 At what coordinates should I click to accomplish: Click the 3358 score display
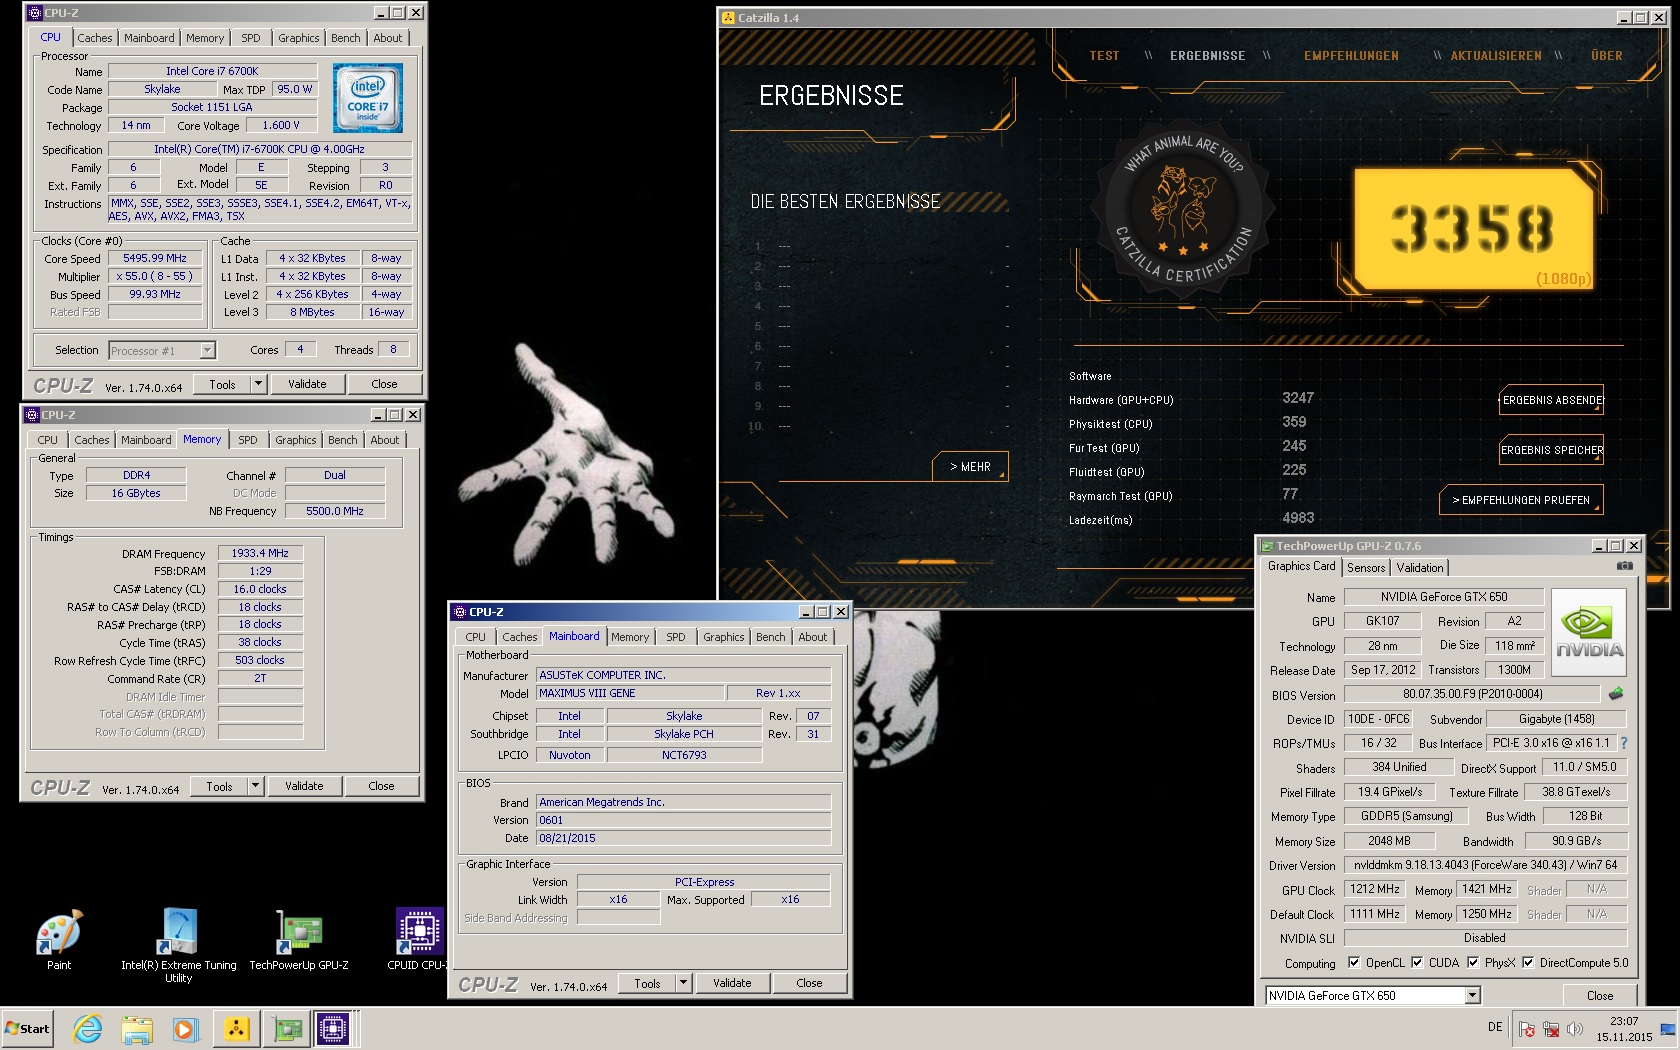pyautogui.click(x=1473, y=229)
